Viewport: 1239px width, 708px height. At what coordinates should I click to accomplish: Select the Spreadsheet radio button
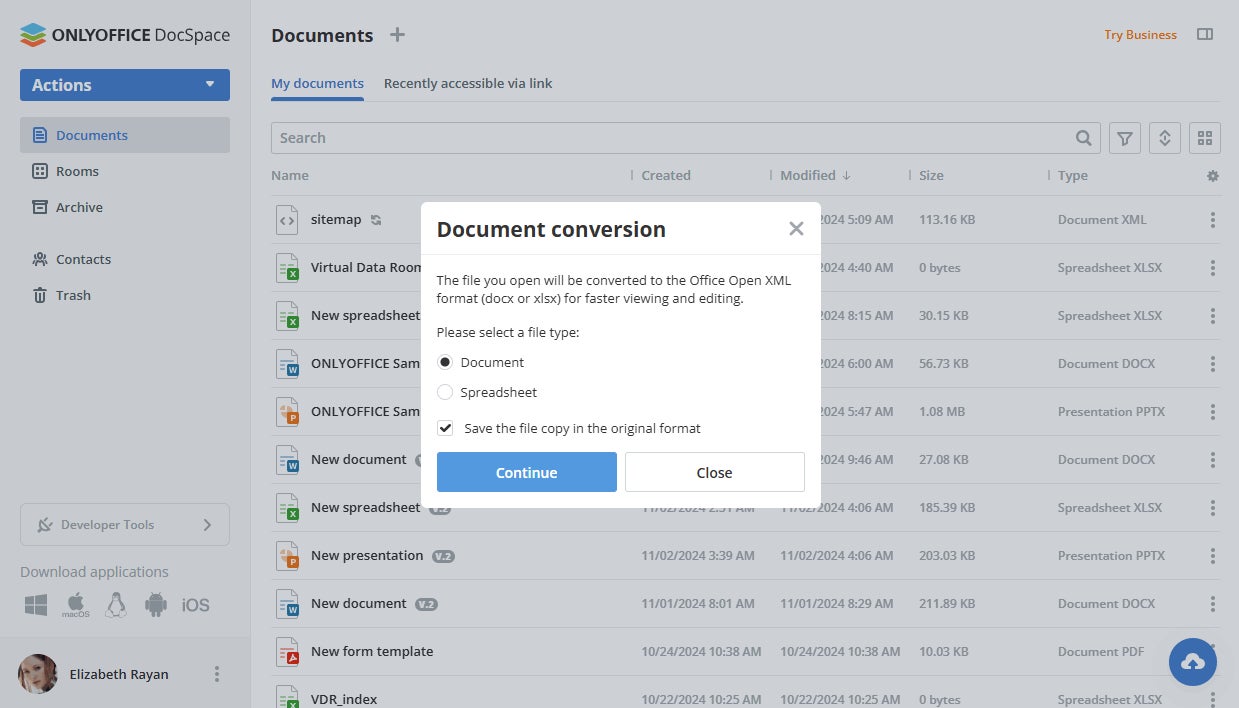pos(445,392)
